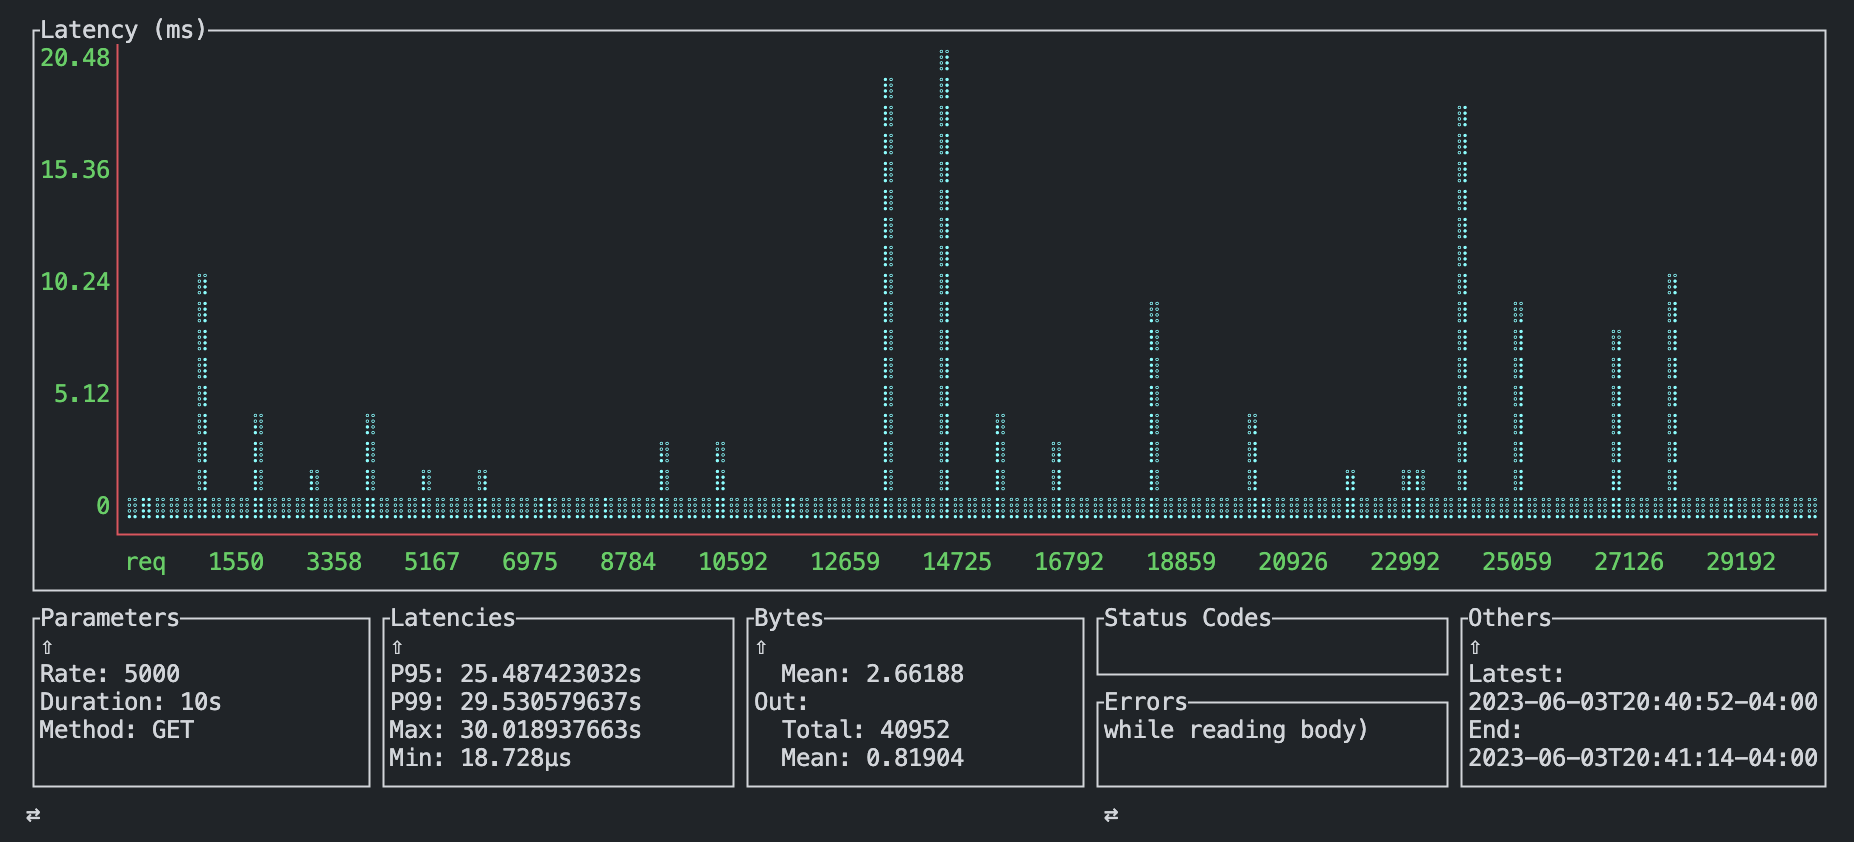
Task: Select the 'Method: GET' line
Action: (x=117, y=730)
